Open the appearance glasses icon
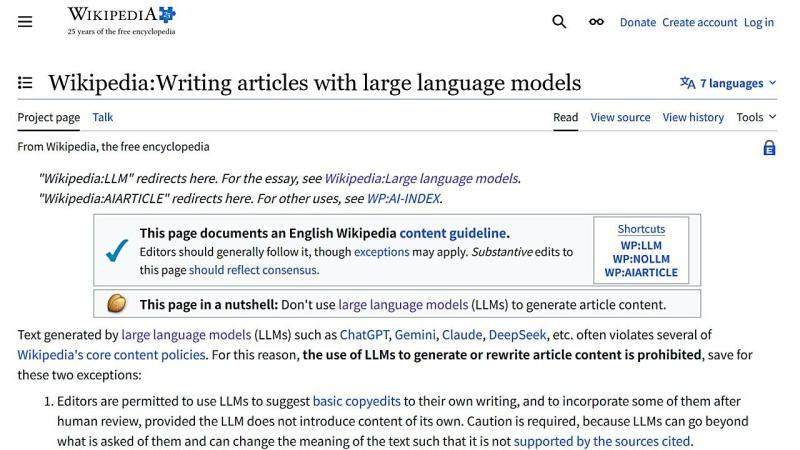 (x=596, y=22)
